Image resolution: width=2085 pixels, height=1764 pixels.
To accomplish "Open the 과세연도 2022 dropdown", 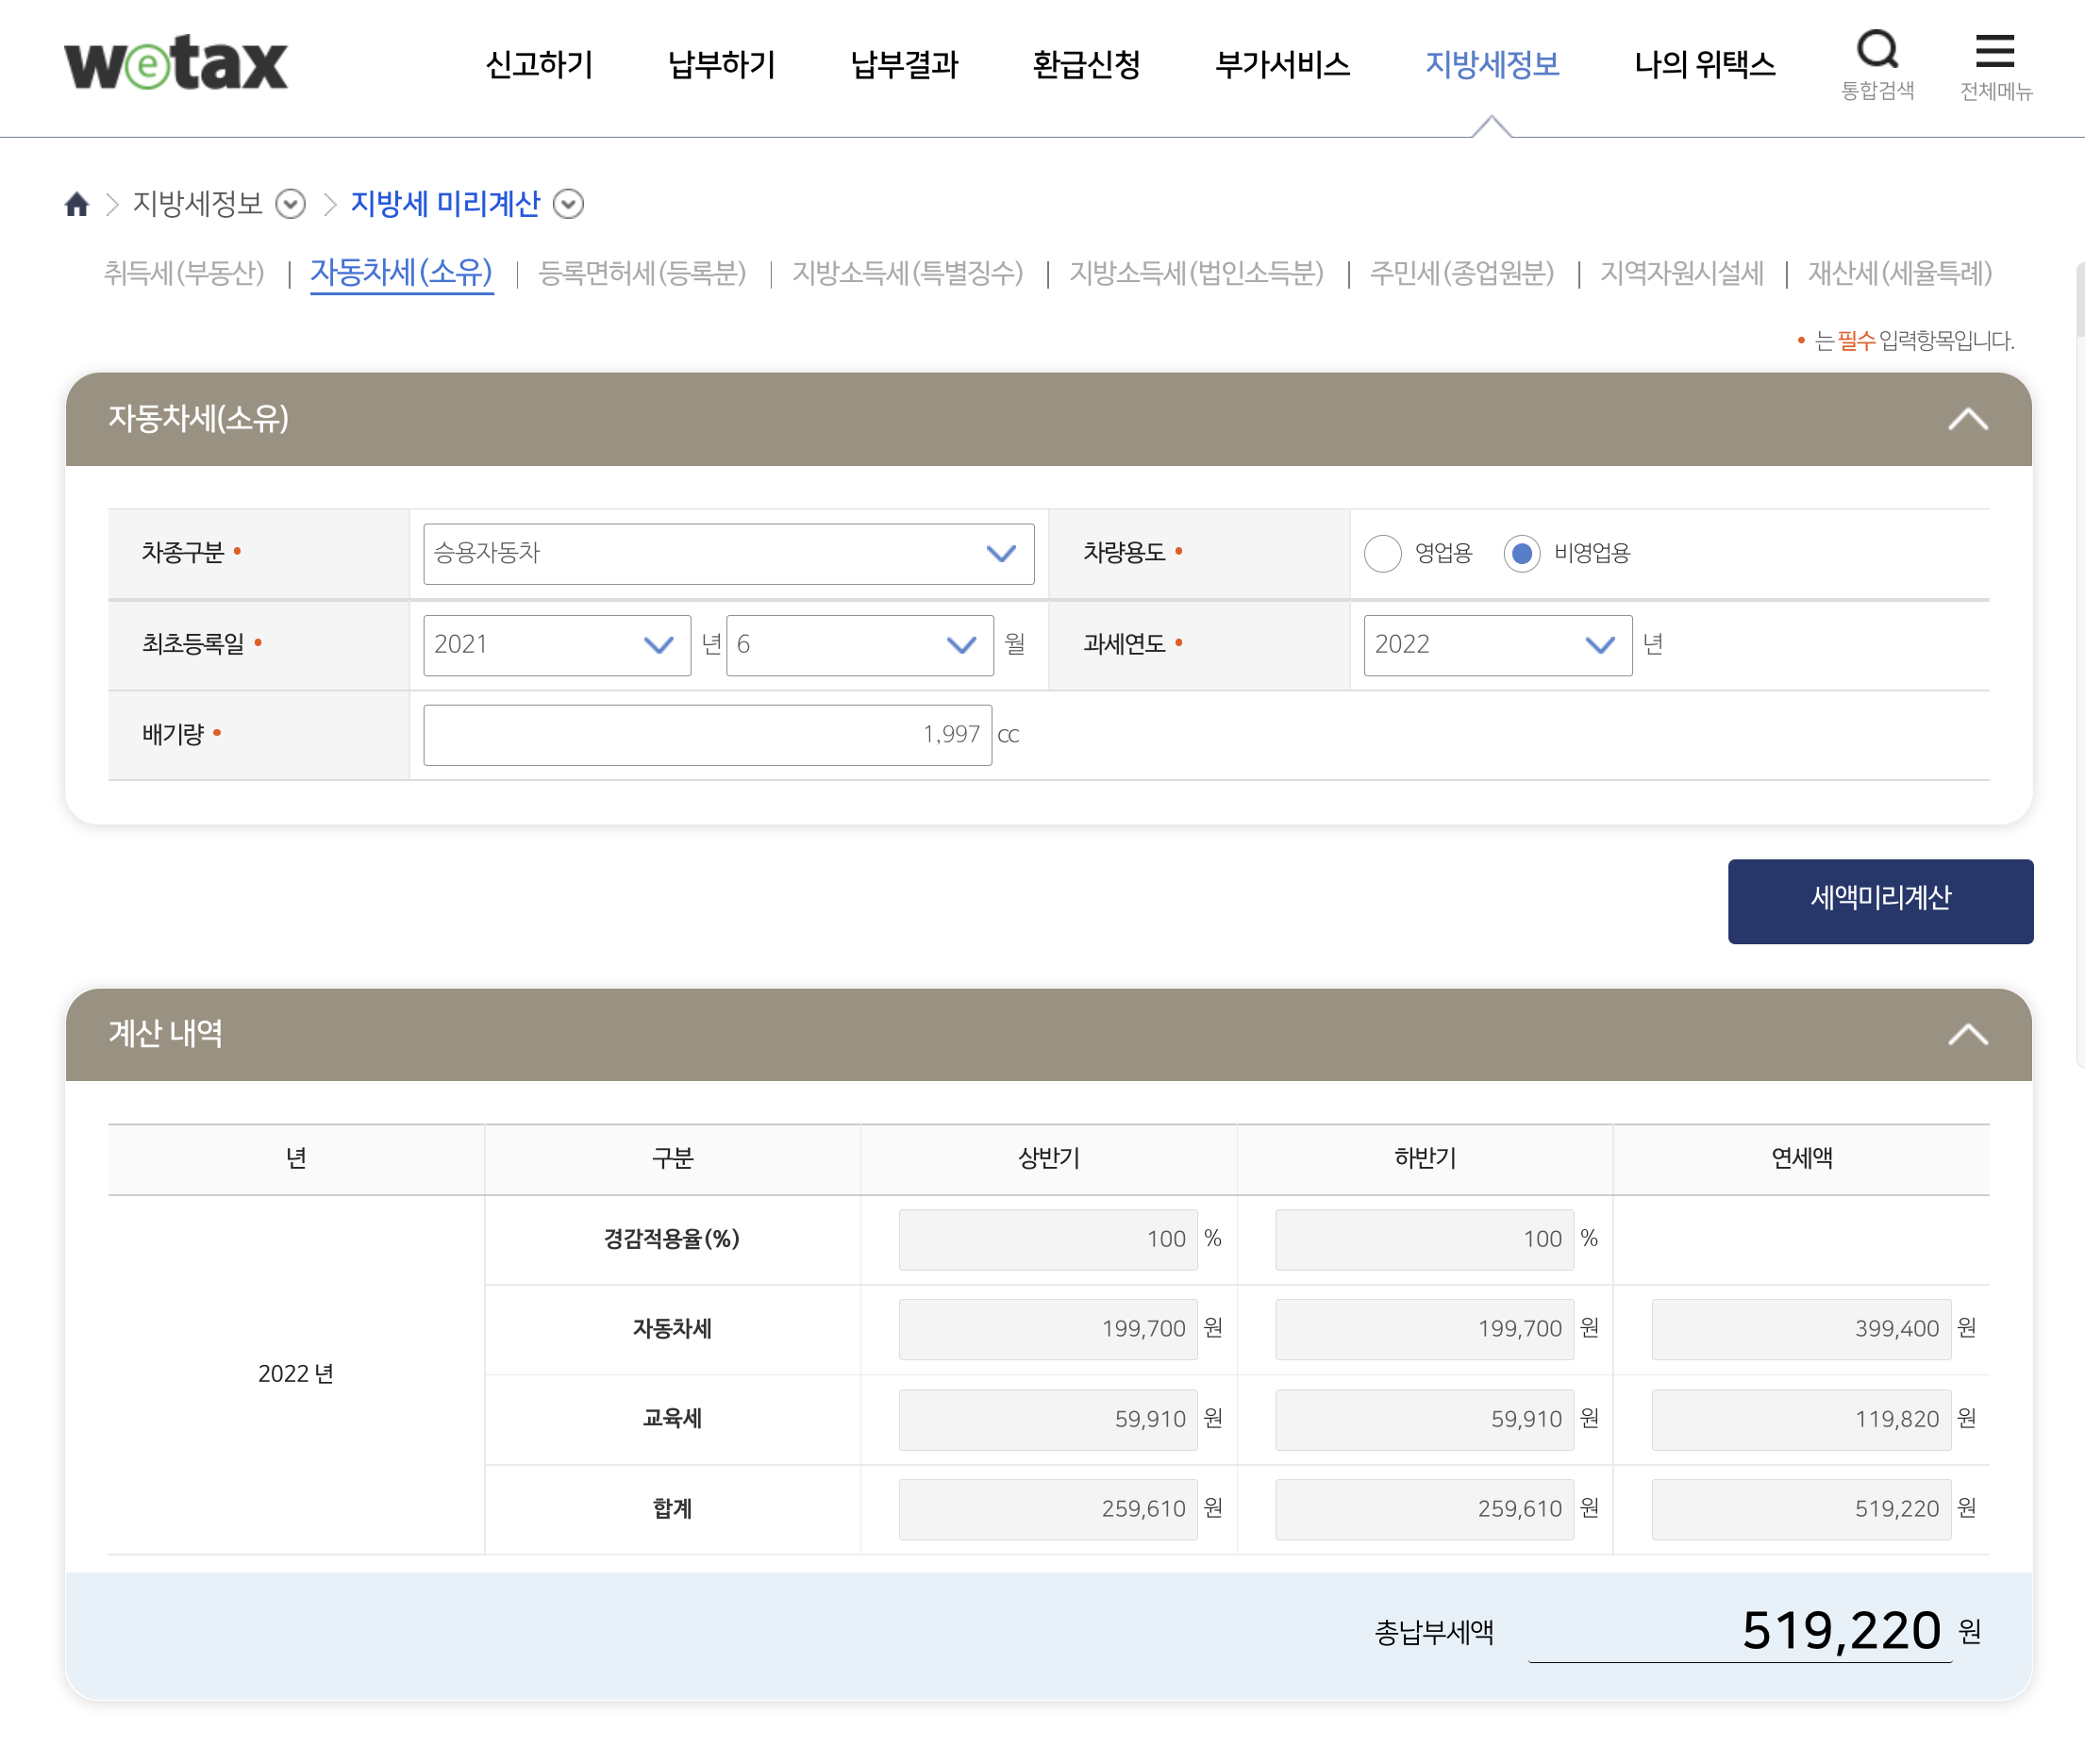I will point(1497,645).
